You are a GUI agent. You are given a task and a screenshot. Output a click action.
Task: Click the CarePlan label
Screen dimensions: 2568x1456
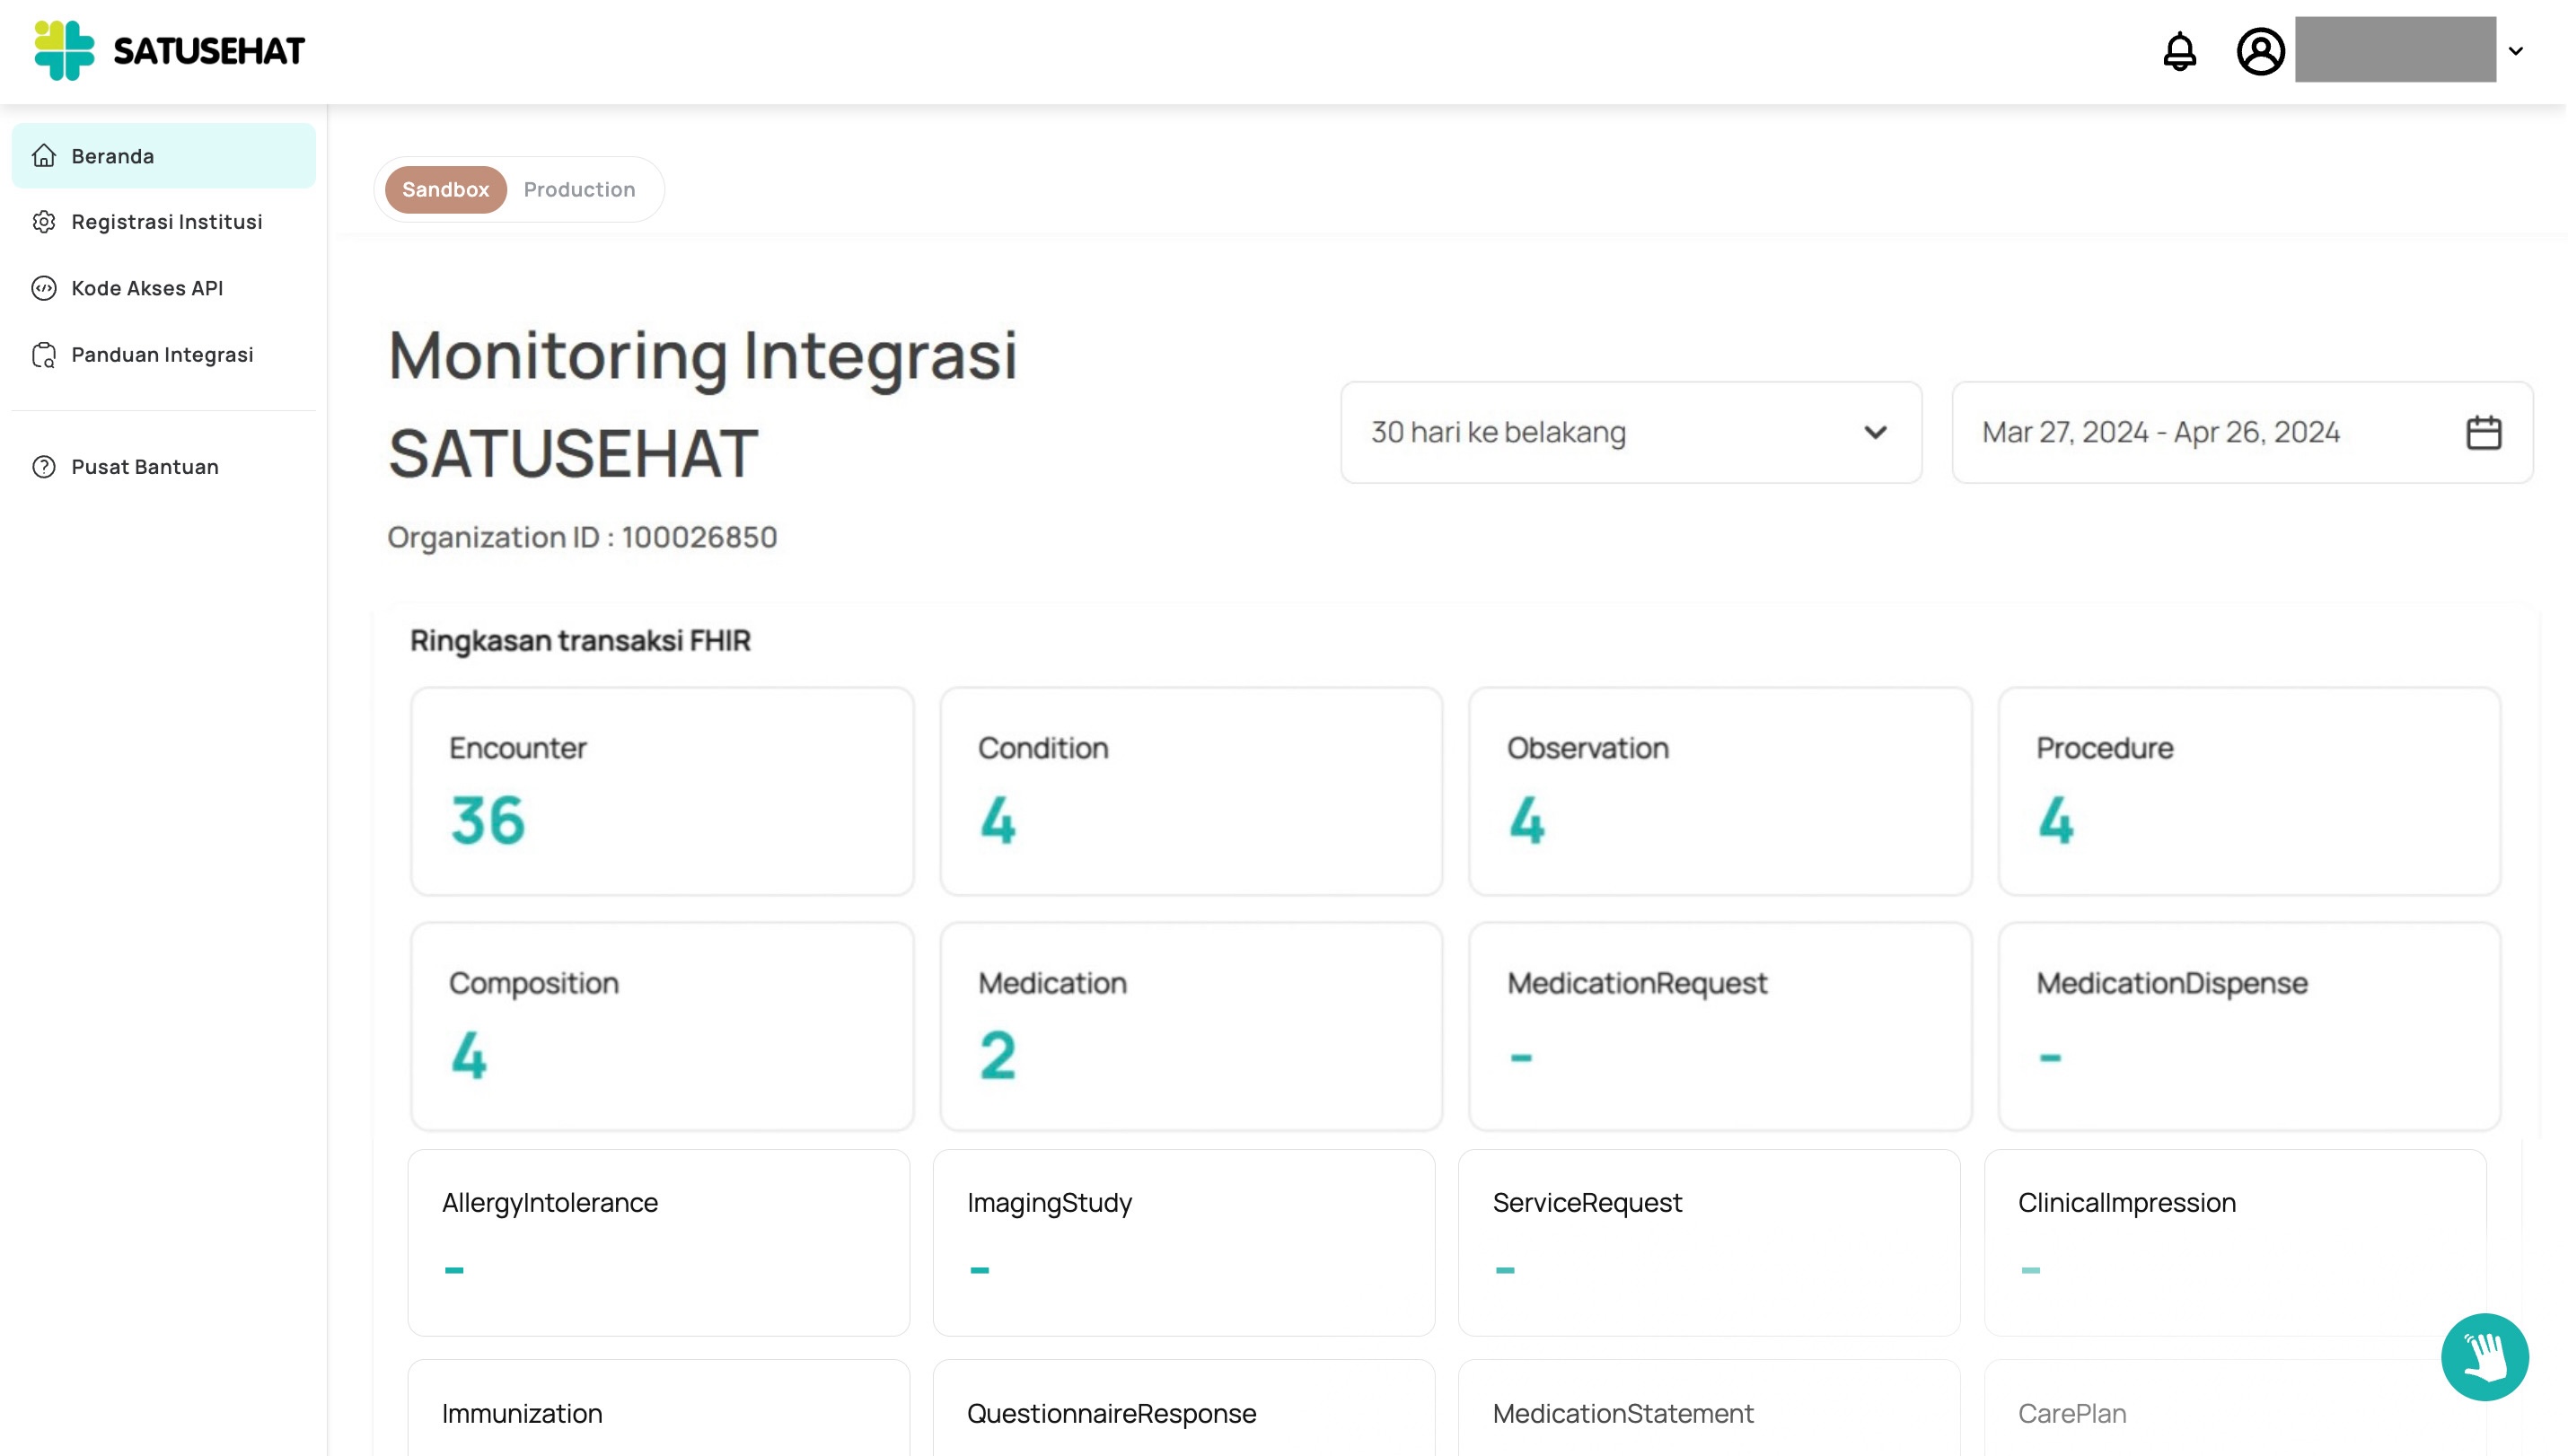pos(2072,1413)
